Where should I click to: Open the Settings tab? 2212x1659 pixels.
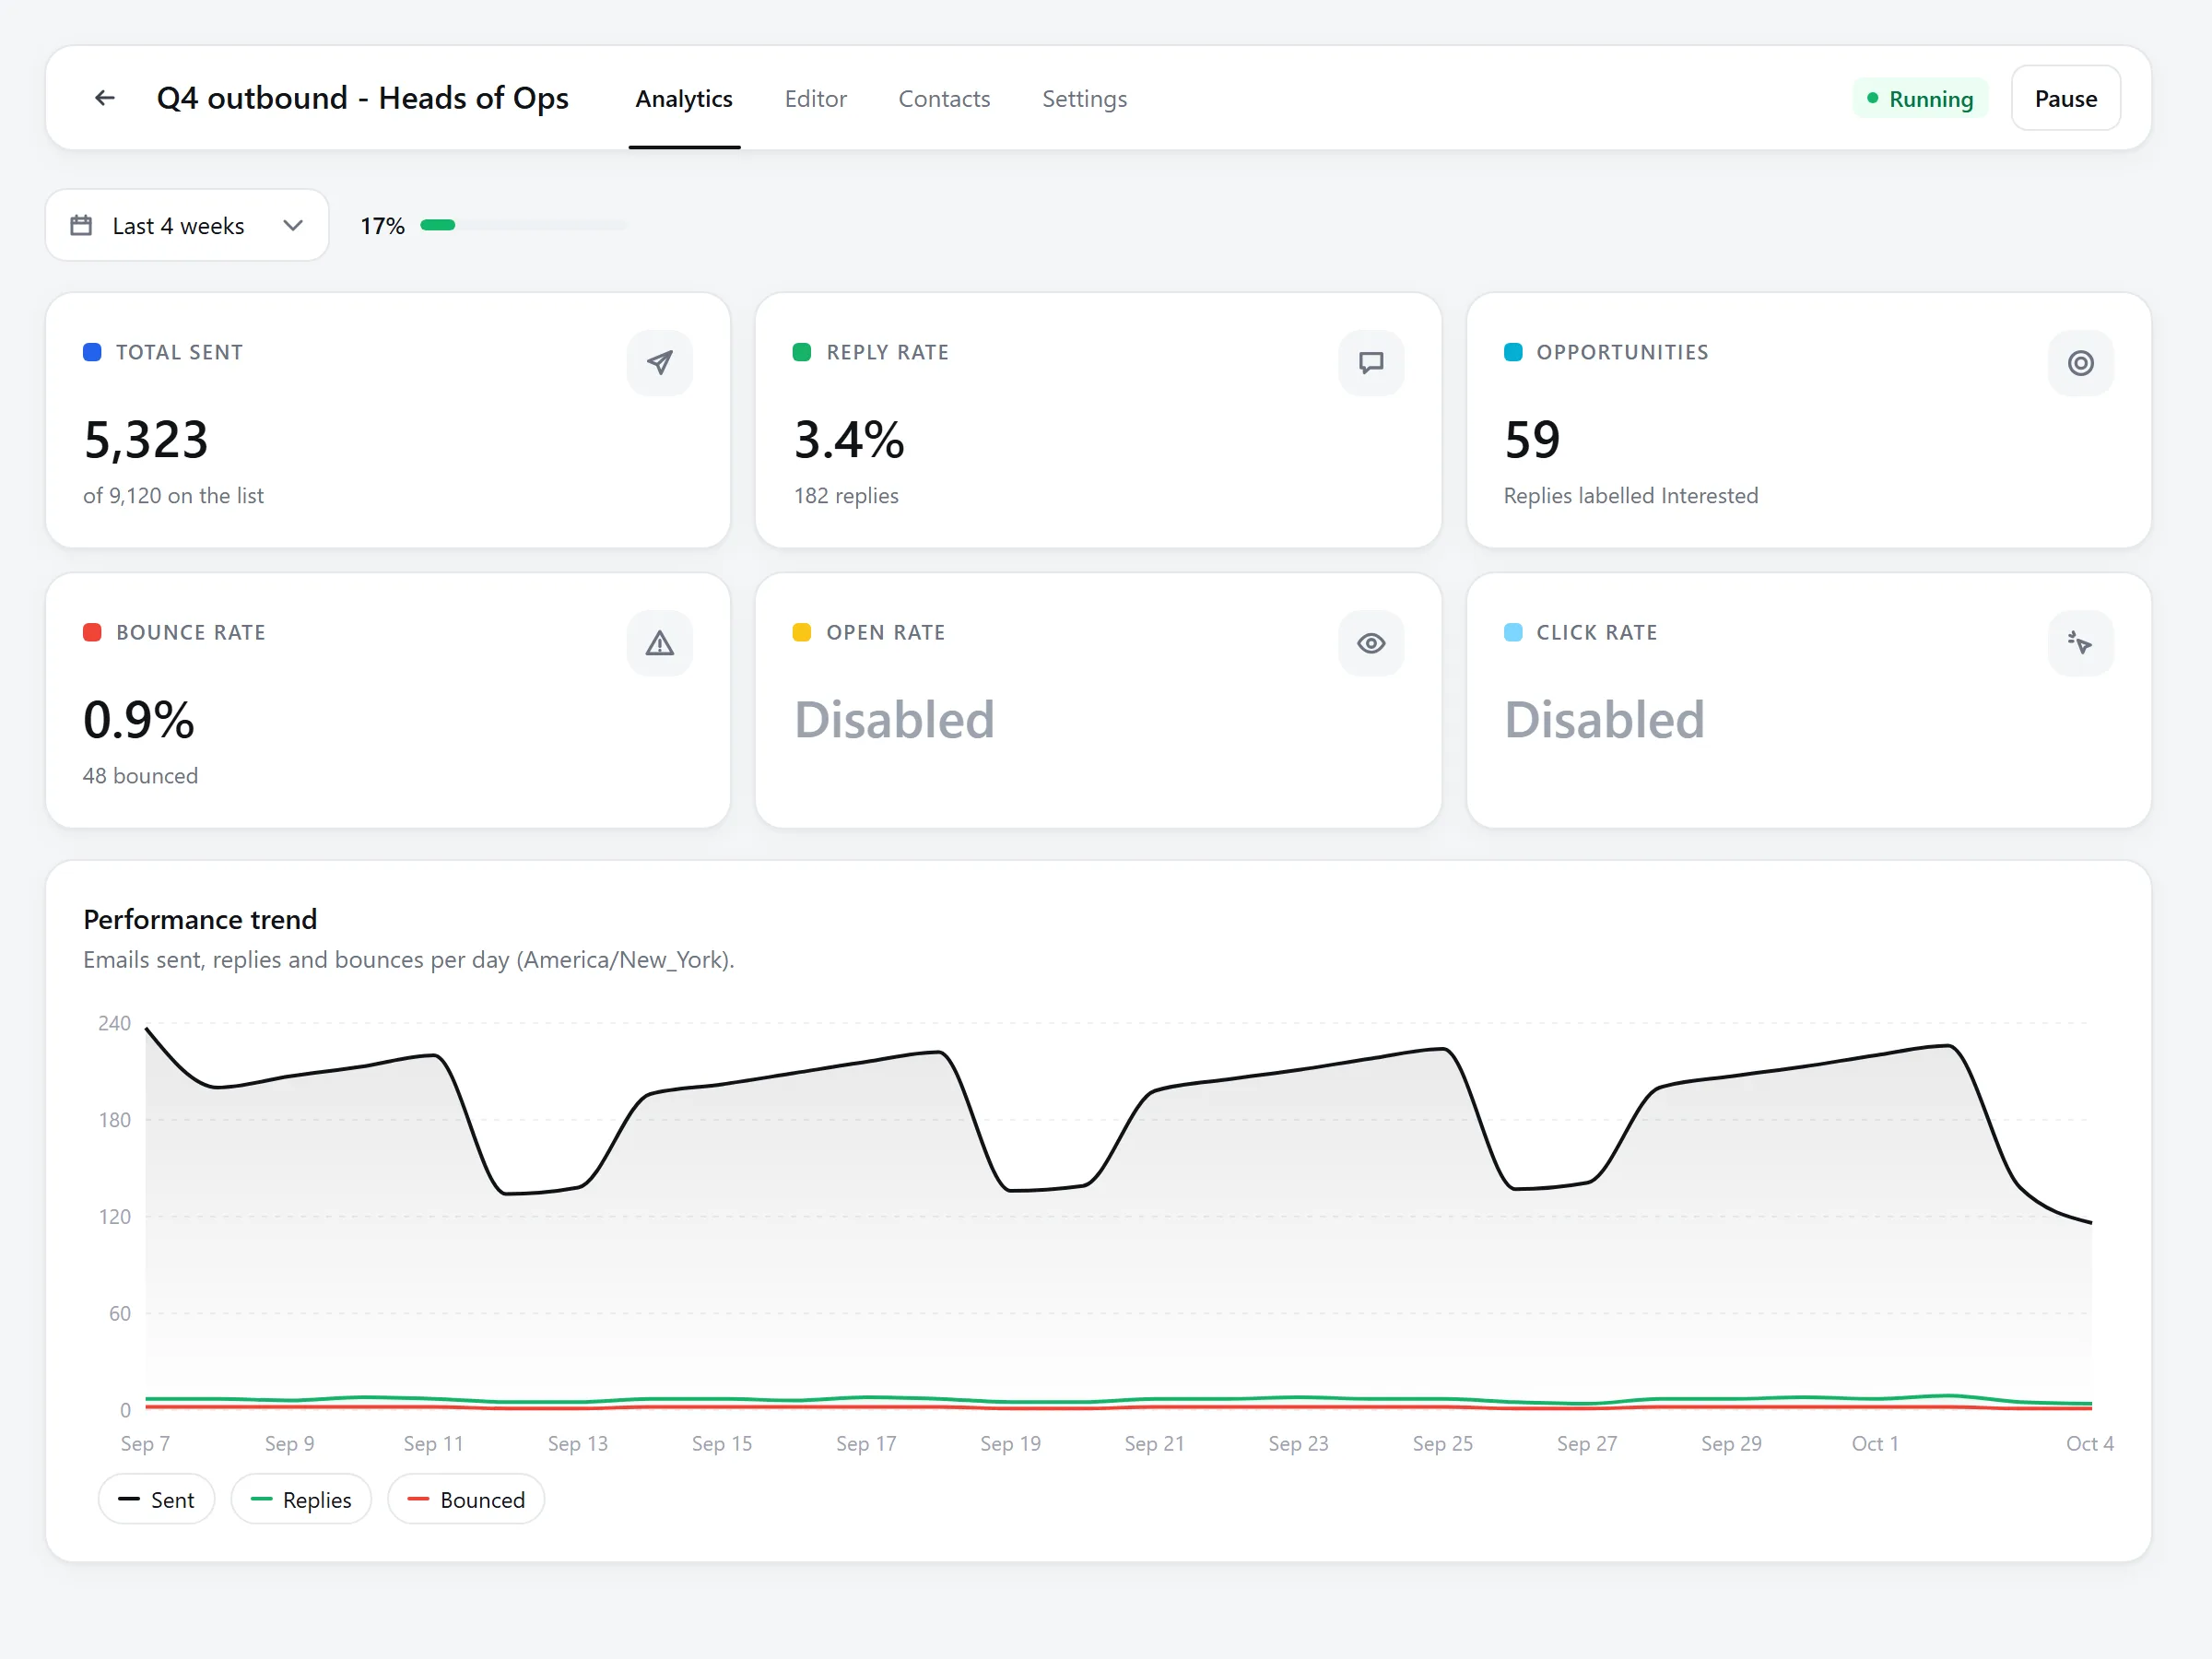(1084, 98)
